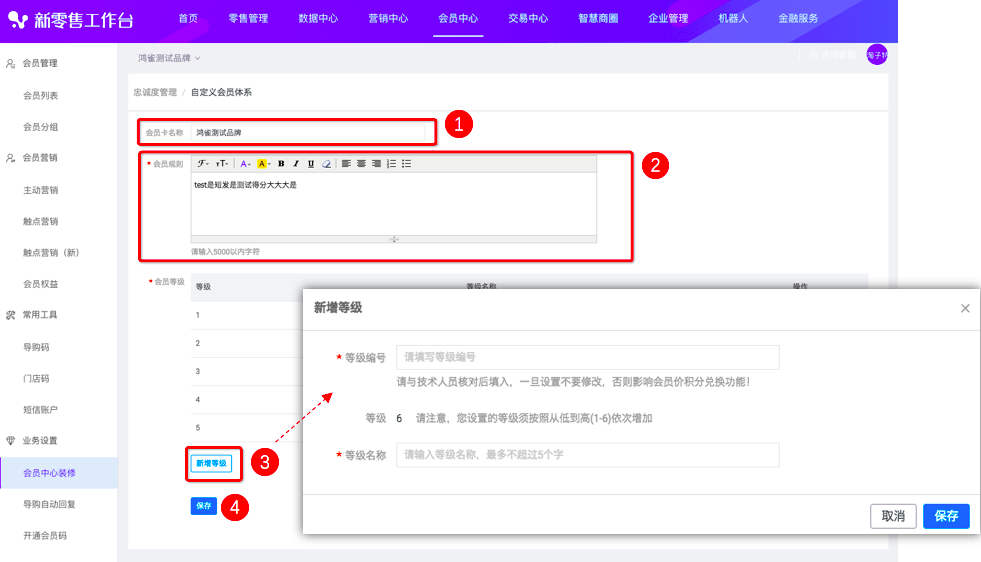Screen dimensions: 981x562
Task: Click the 新增等级 button
Action: tap(211, 463)
